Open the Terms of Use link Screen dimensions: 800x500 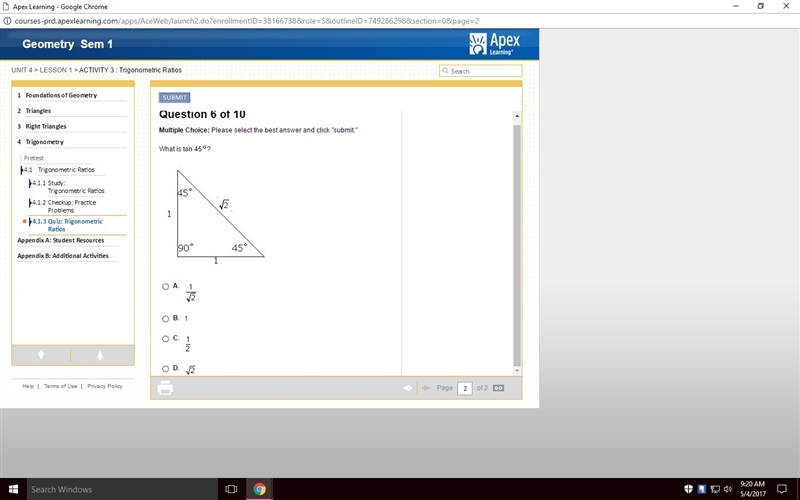[60, 386]
